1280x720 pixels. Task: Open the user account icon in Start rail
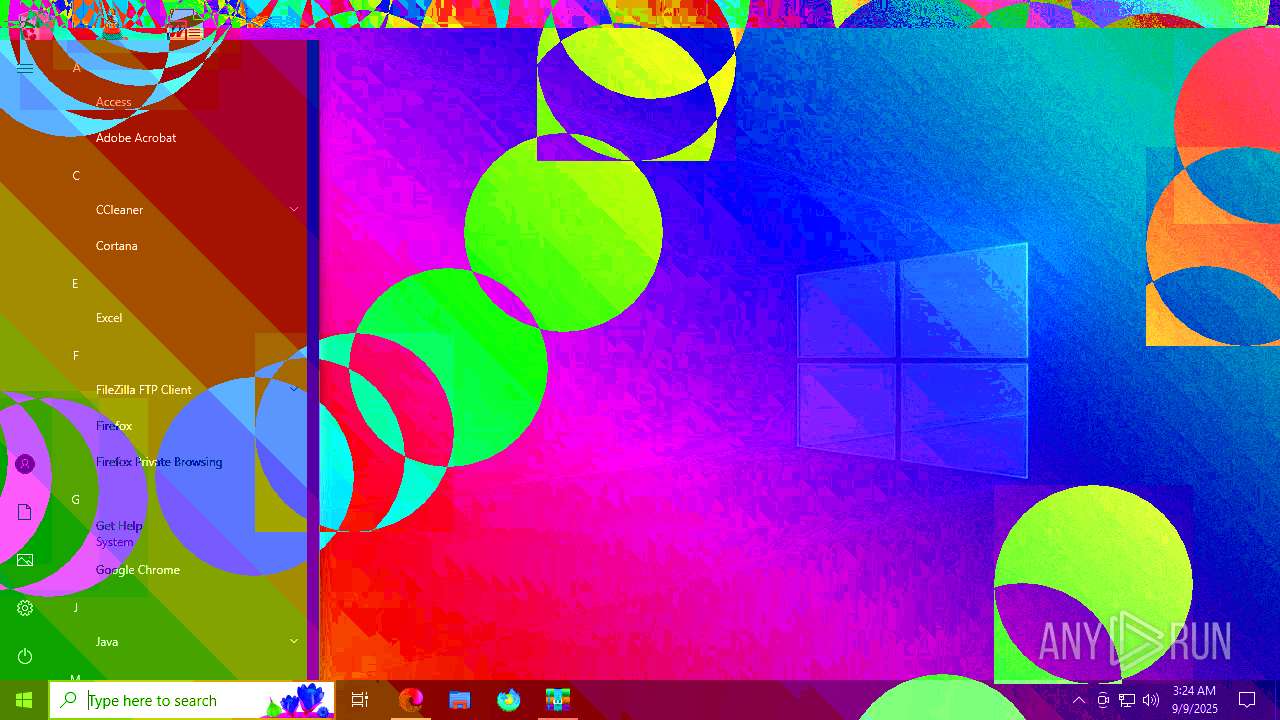coord(25,464)
